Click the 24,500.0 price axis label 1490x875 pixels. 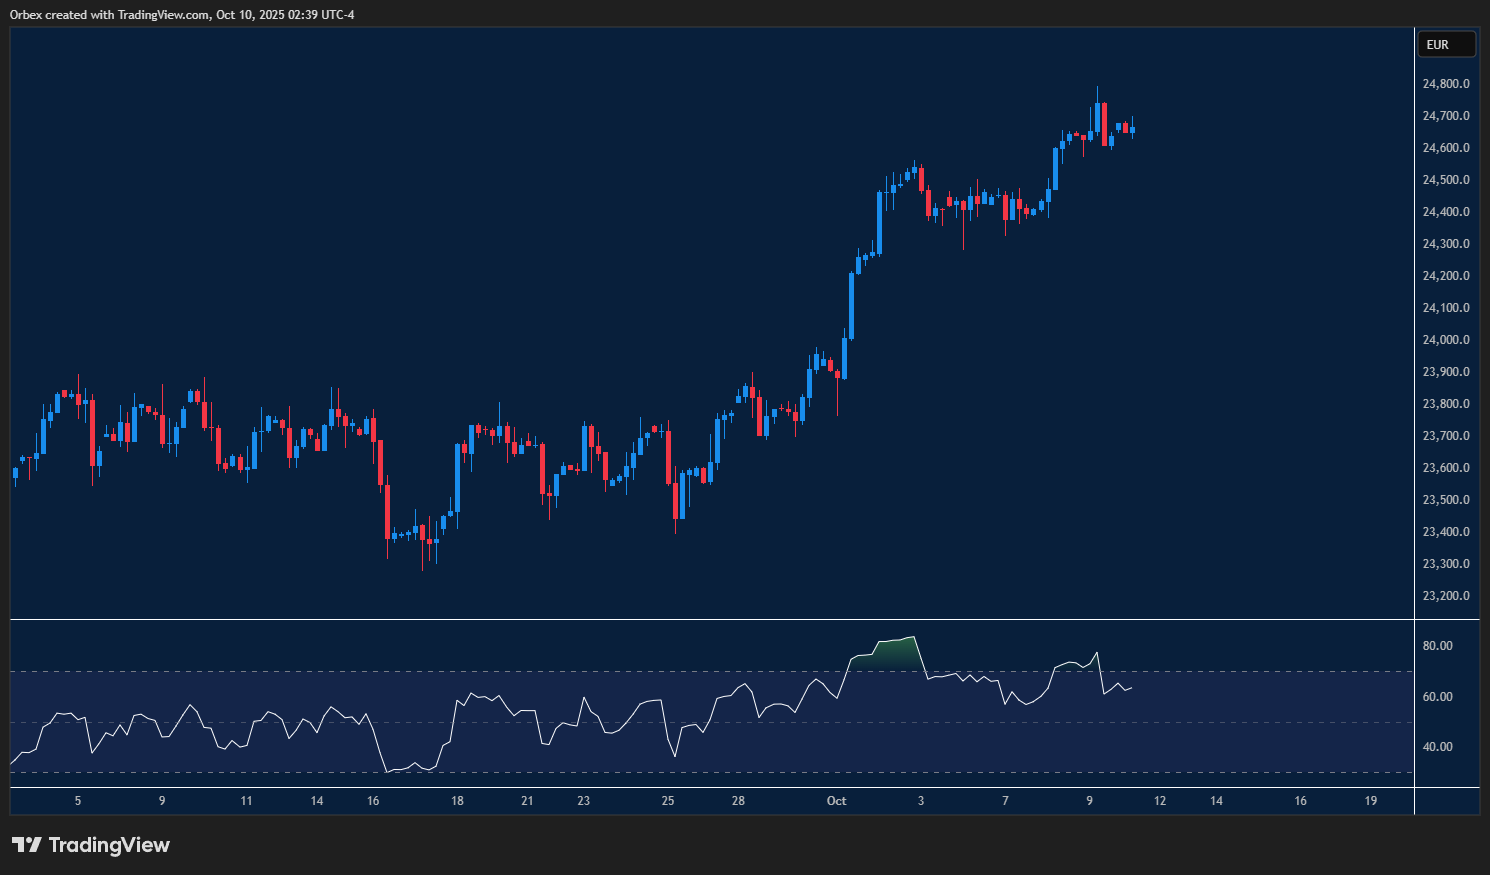1445,180
